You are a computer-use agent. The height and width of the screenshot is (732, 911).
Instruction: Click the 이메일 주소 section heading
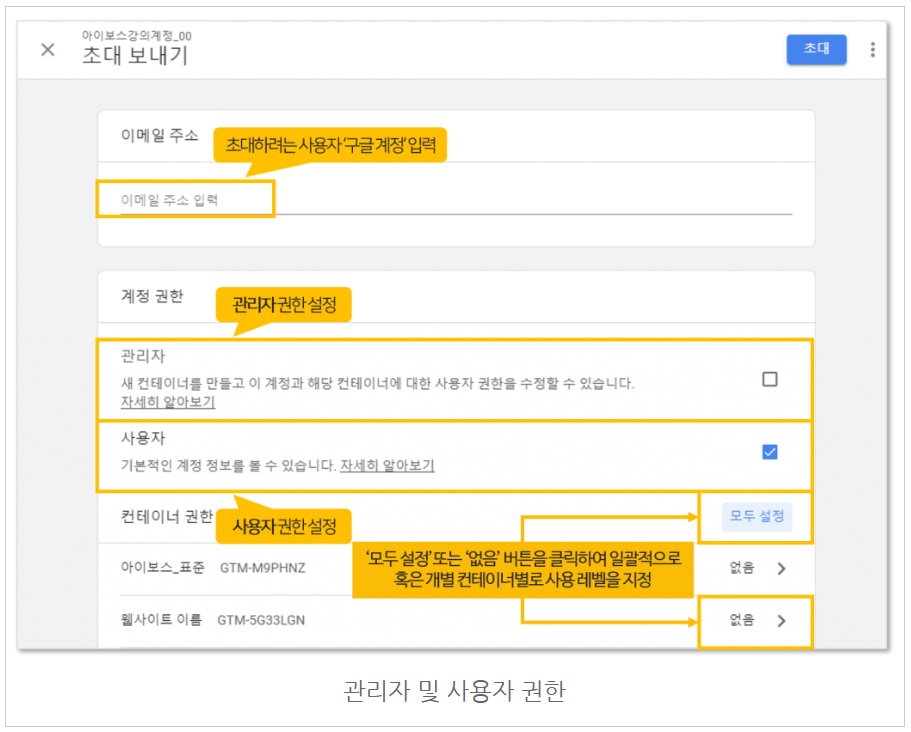pos(159,135)
